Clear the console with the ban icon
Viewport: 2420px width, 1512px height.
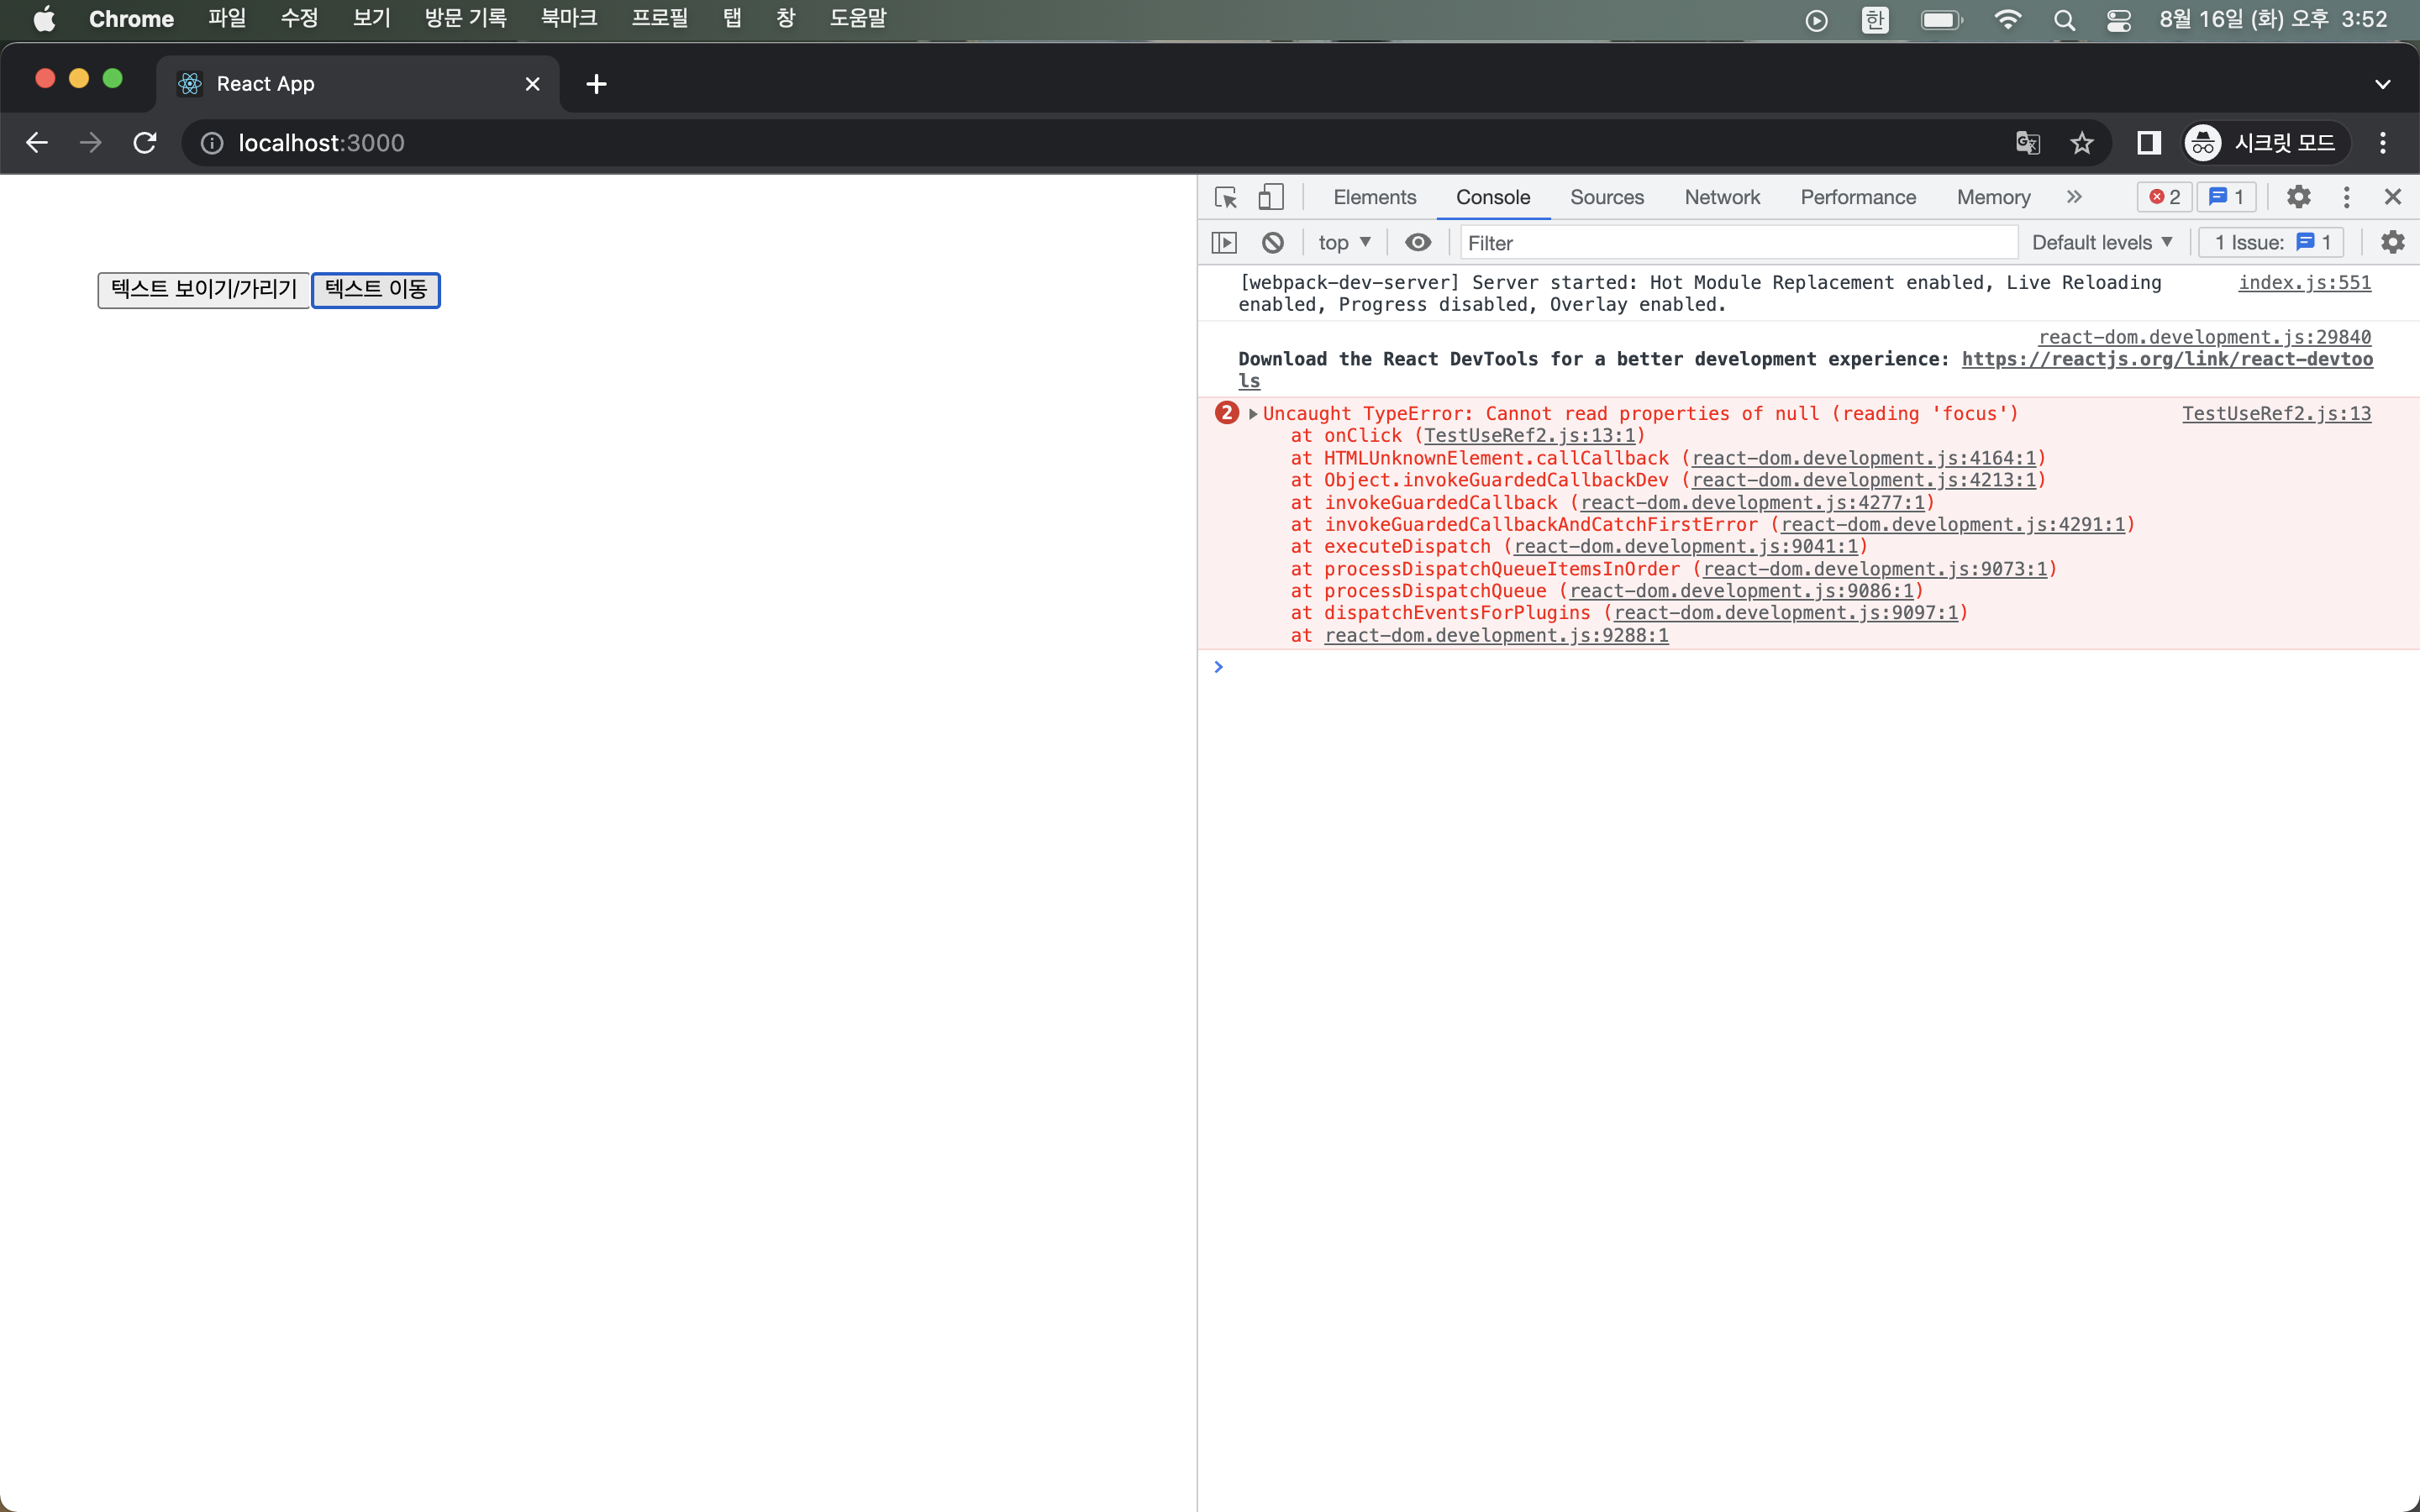1272,242
